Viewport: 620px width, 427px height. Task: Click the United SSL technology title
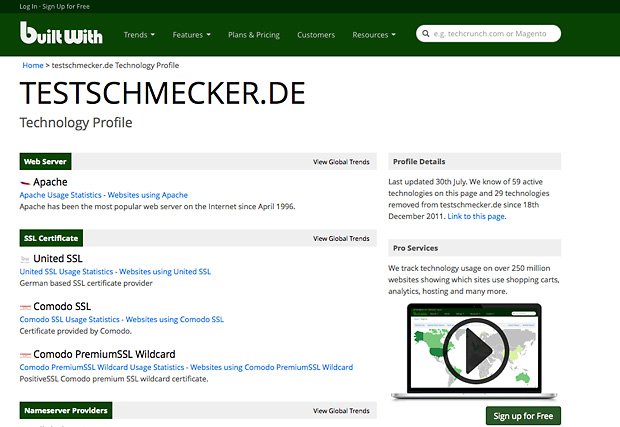58,259
